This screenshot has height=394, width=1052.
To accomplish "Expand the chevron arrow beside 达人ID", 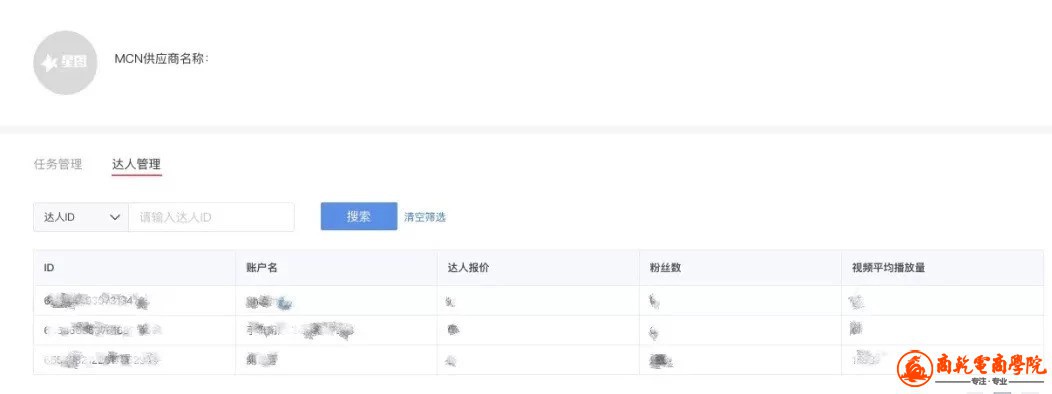I will tap(115, 217).
